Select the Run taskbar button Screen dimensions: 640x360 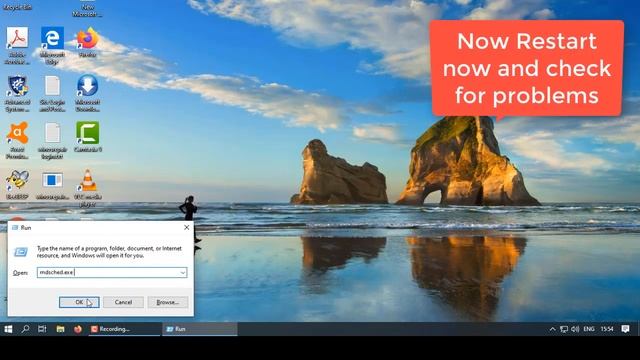click(x=200, y=329)
